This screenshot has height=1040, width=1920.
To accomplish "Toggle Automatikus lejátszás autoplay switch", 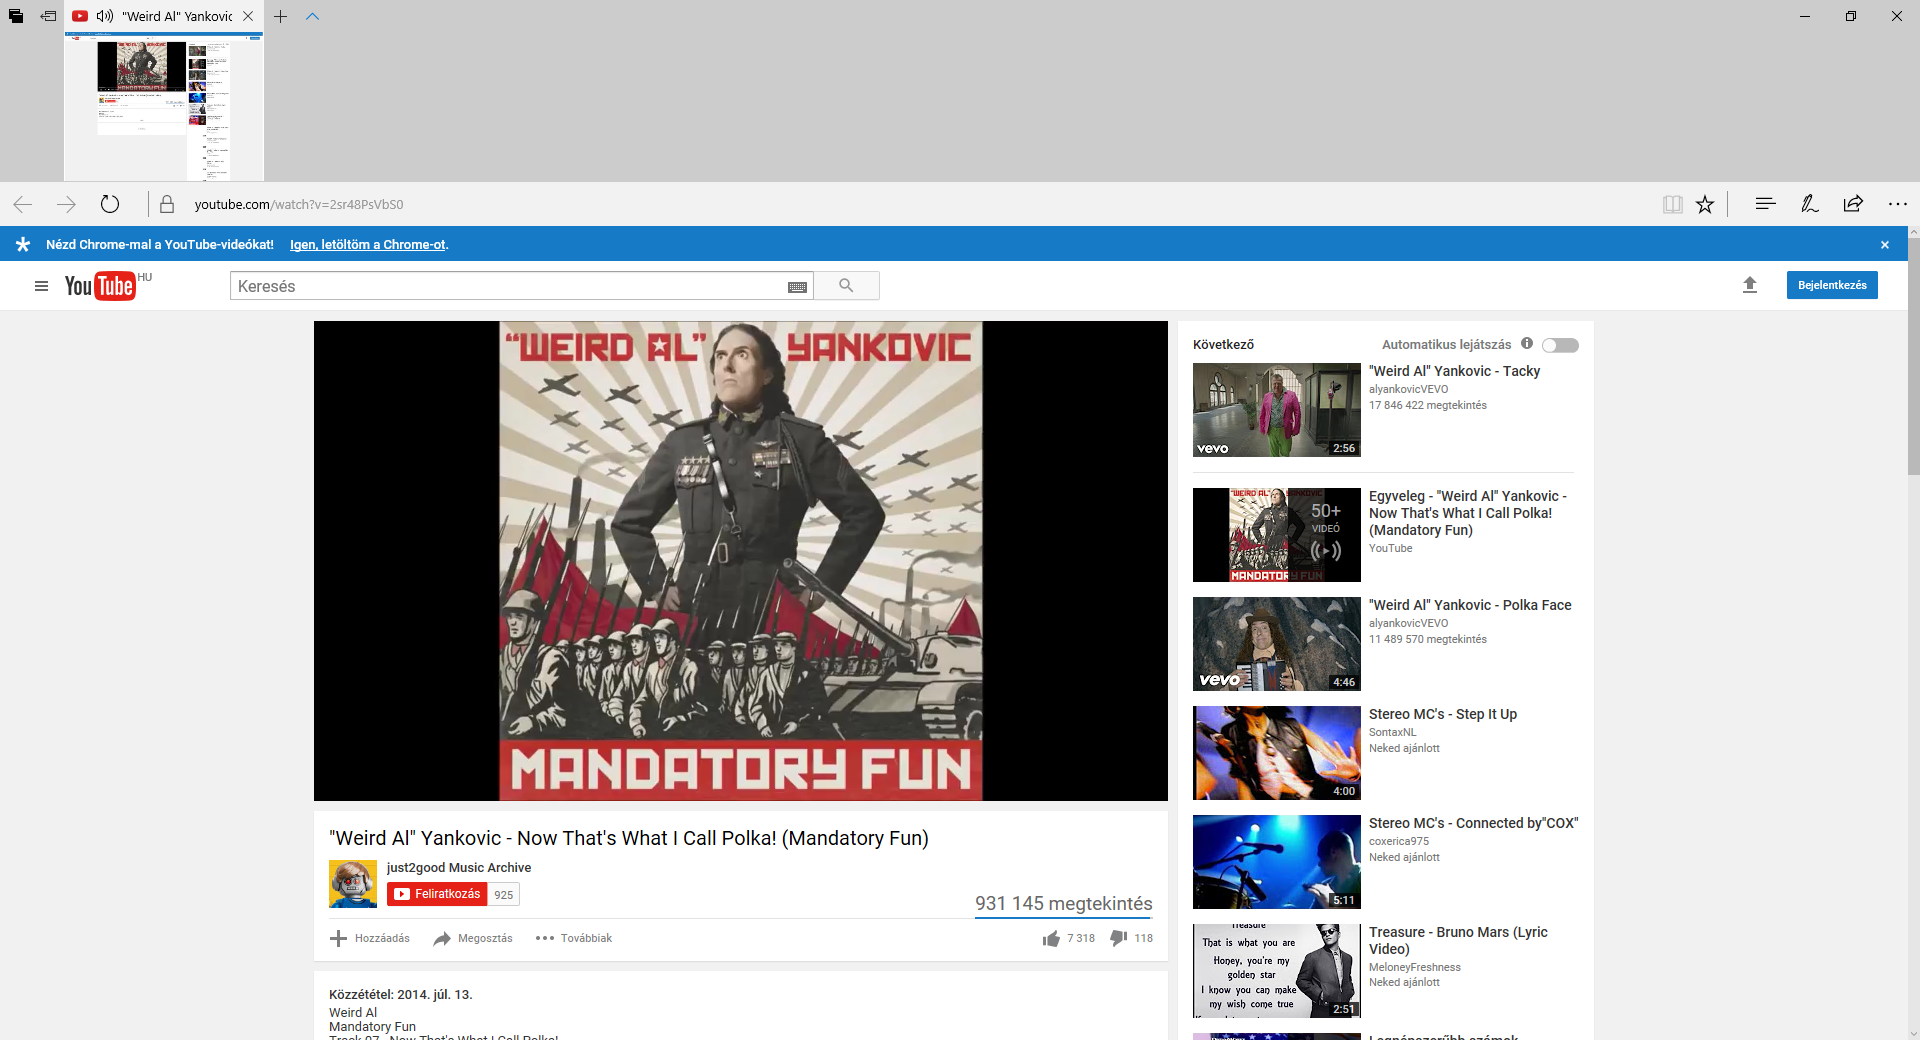I will pyautogui.click(x=1560, y=345).
